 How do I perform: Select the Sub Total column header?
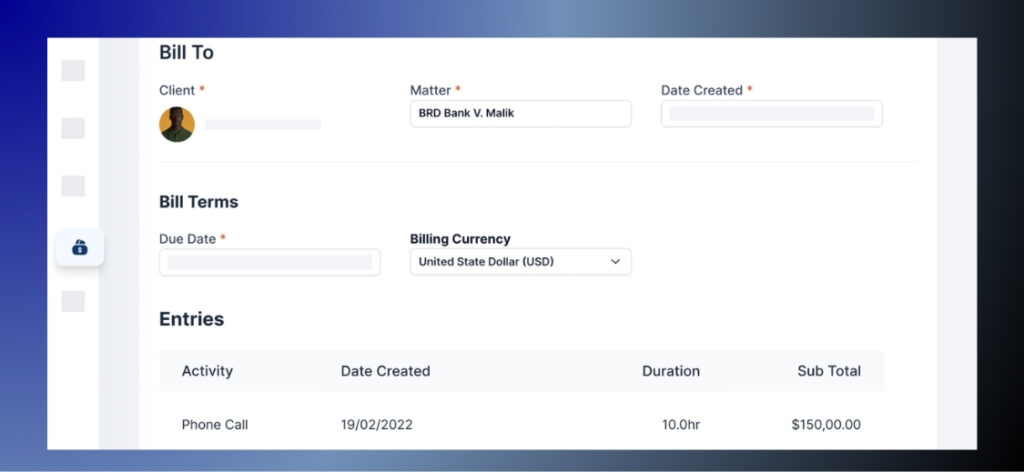point(828,371)
